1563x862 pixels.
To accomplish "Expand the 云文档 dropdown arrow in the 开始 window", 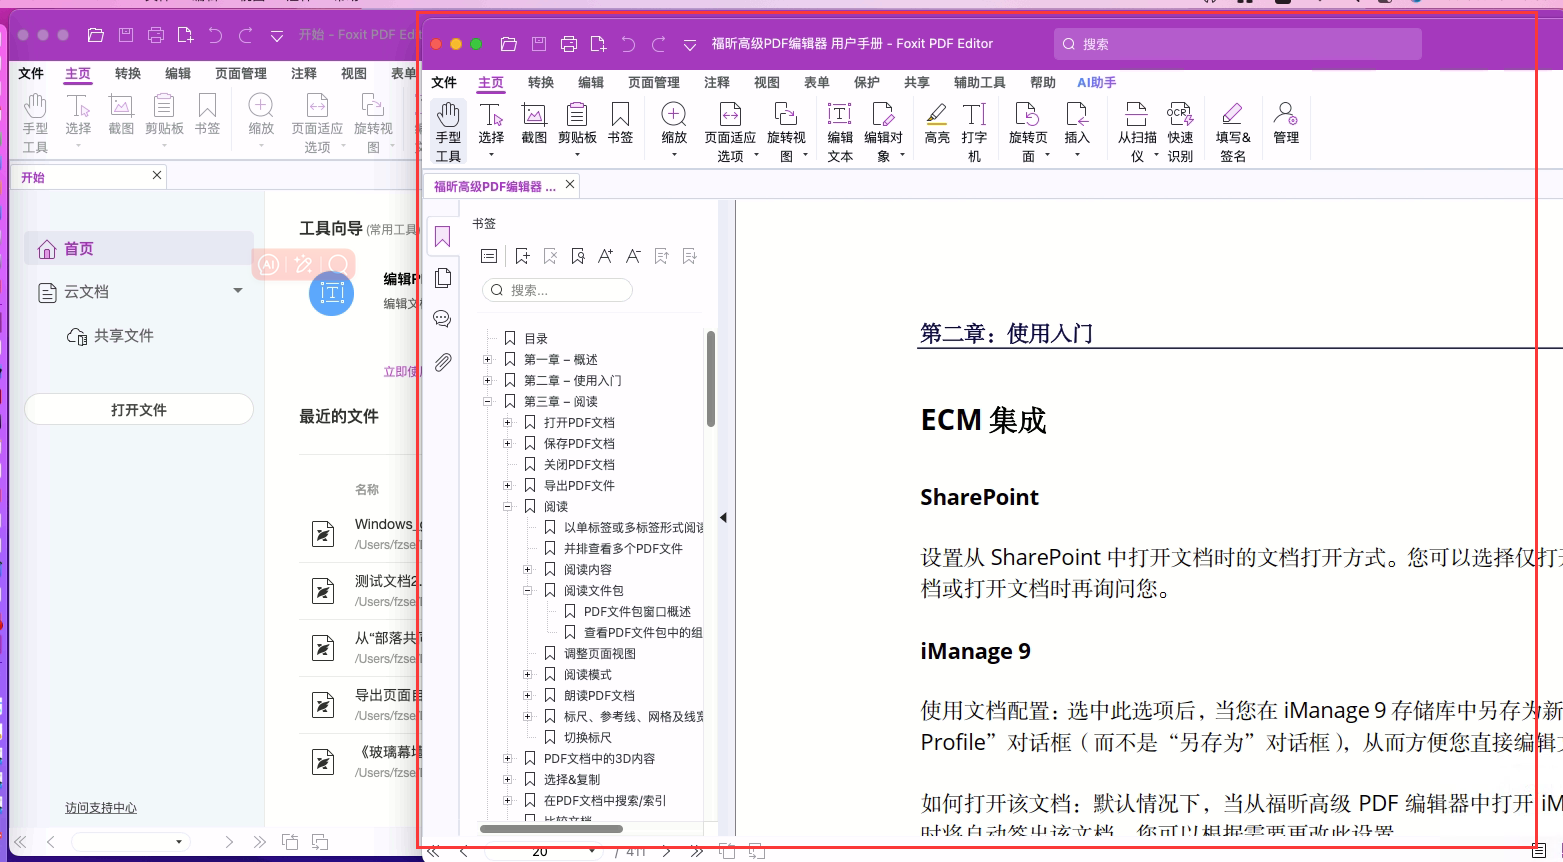I will [x=238, y=291].
